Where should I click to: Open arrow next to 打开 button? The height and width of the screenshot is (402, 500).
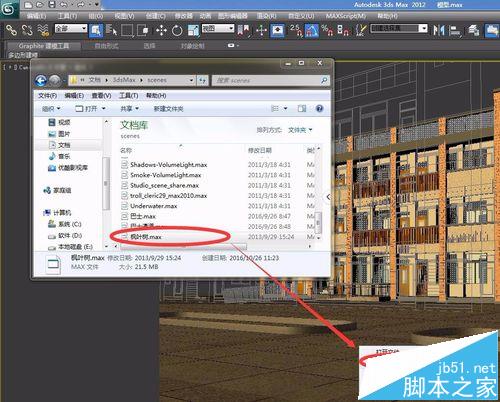pyautogui.click(x=103, y=109)
